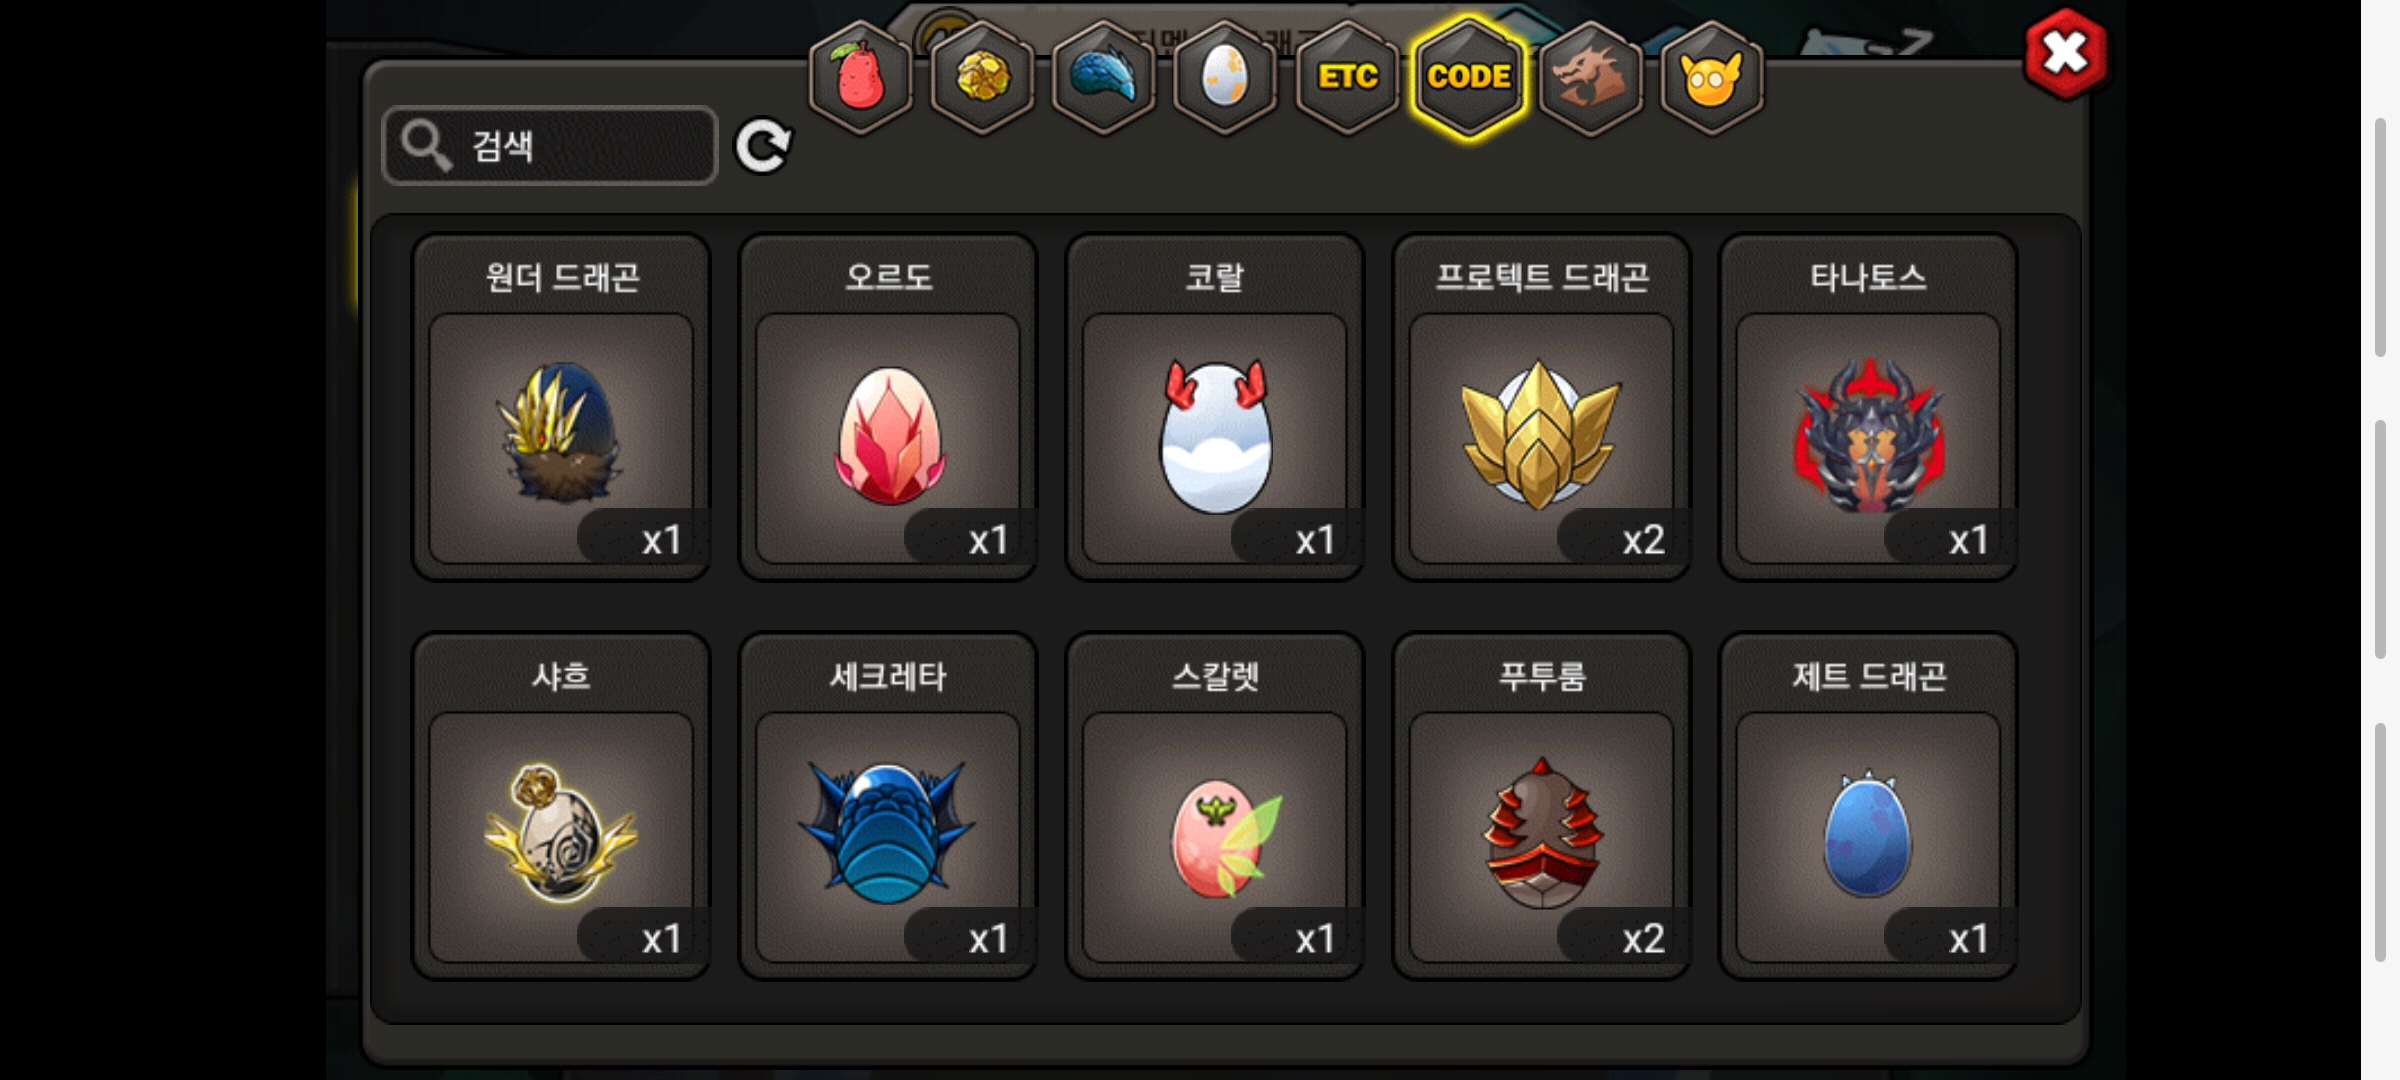This screenshot has height=1080, width=2400.
Task: Select the 코랄 white horned egg
Action: tap(1215, 407)
